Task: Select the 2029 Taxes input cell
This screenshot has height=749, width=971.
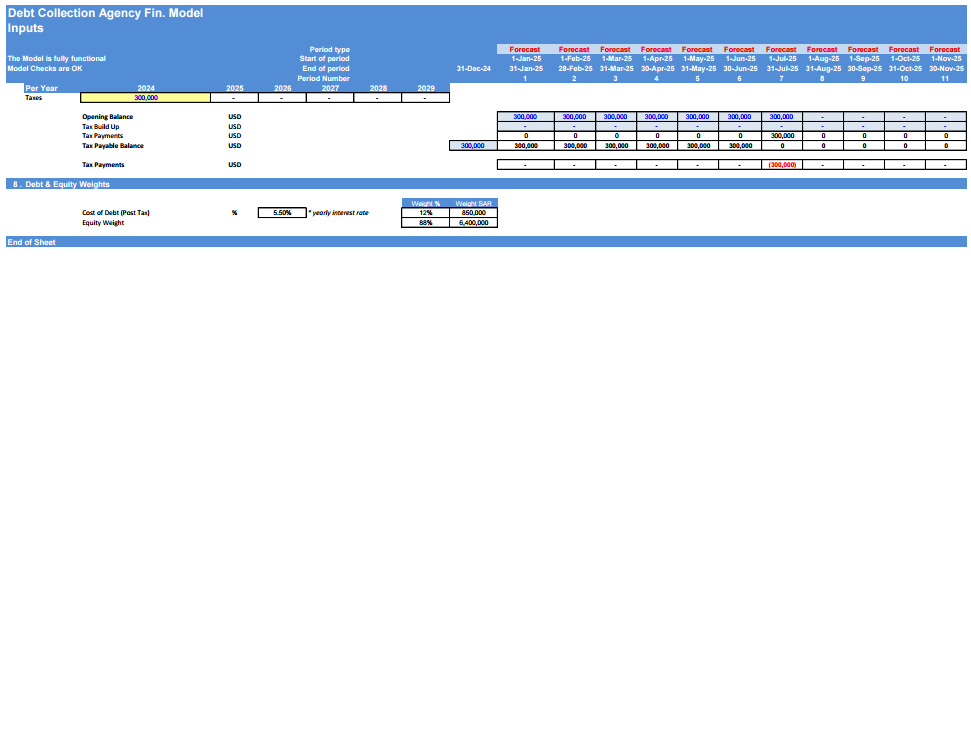Action: (425, 98)
